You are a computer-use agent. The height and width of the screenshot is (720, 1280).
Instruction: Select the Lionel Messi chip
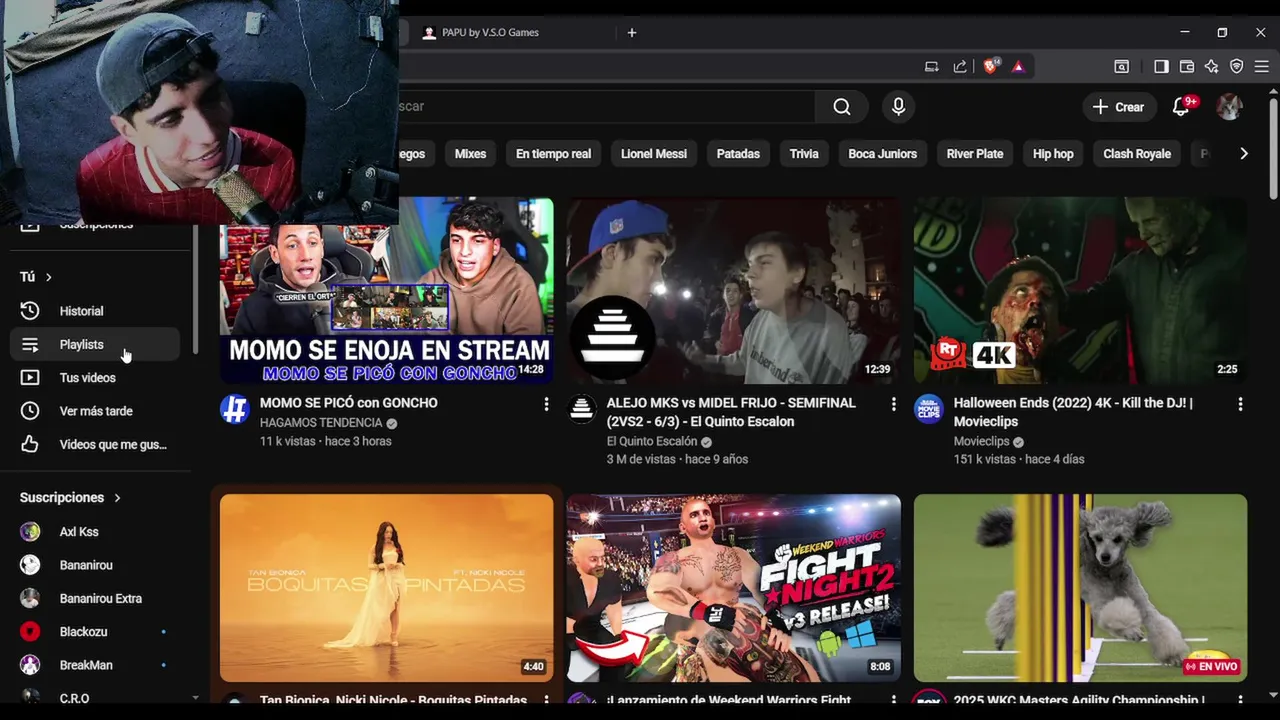pos(654,154)
